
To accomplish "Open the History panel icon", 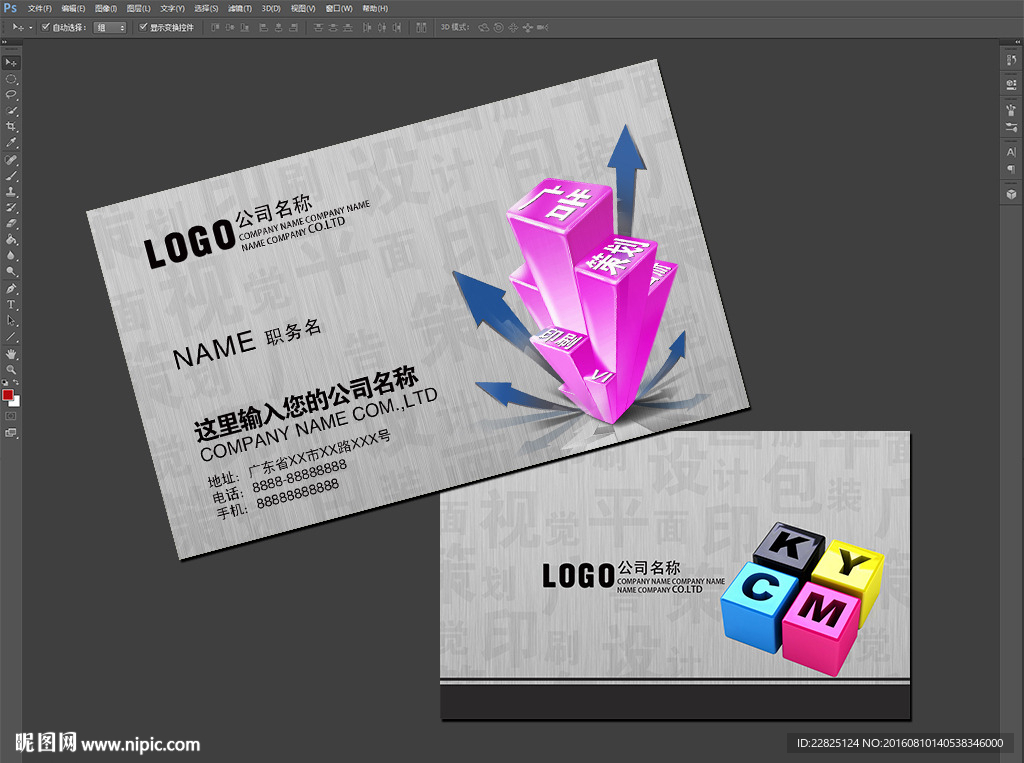I will click(1012, 61).
